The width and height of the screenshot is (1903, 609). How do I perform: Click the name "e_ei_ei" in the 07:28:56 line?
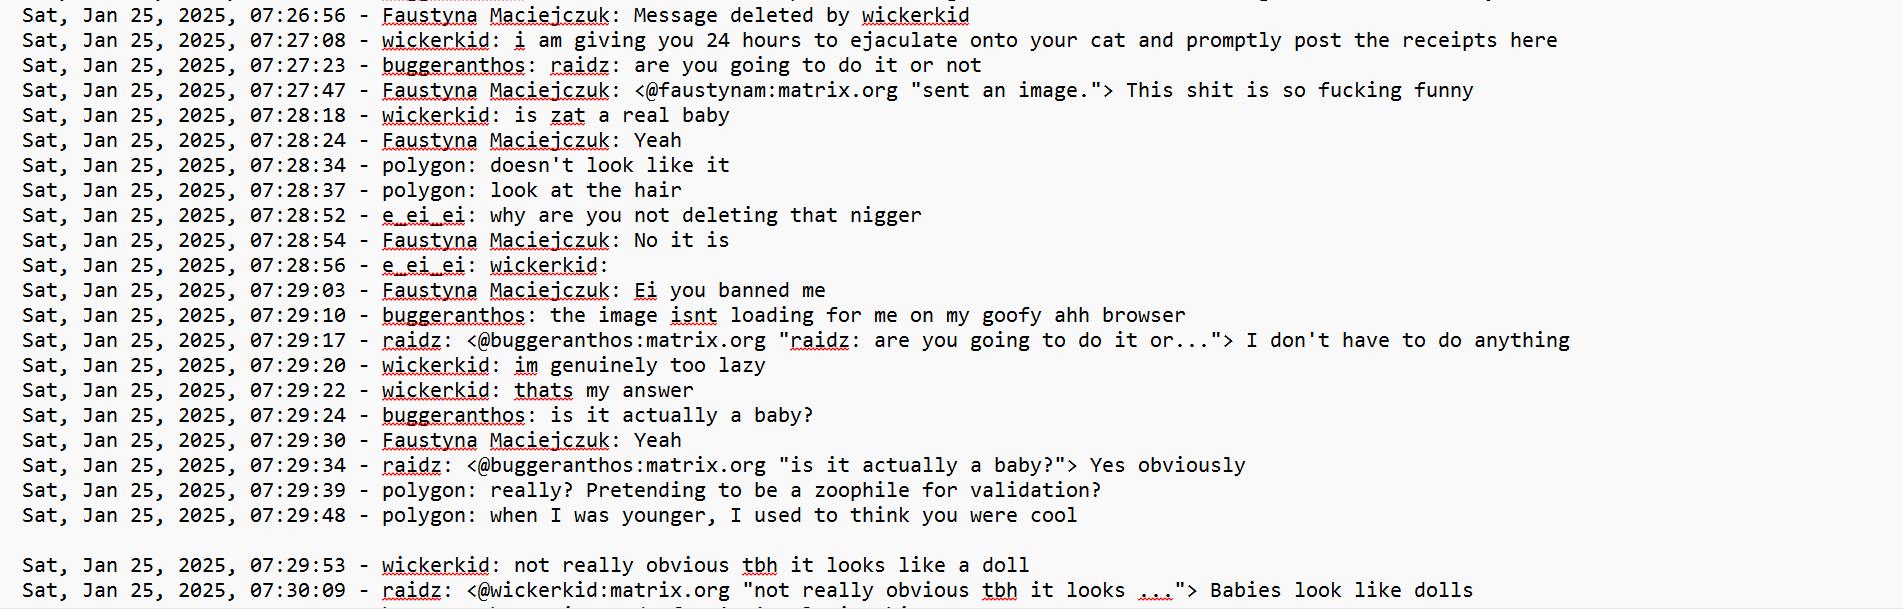424,266
